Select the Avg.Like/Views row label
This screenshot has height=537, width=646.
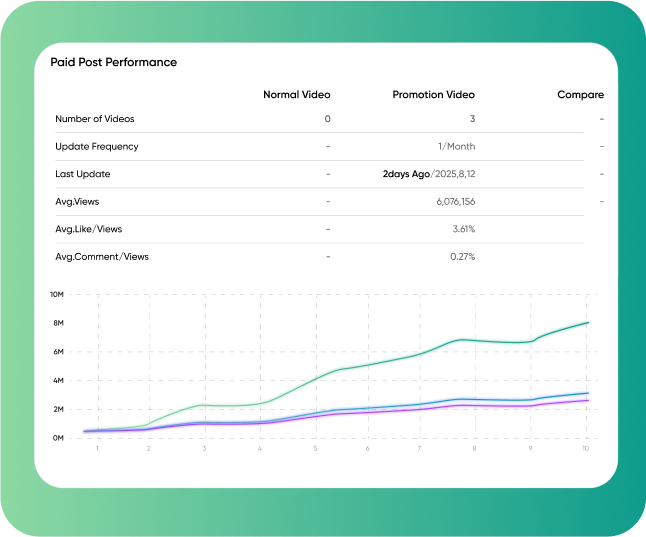pos(90,229)
